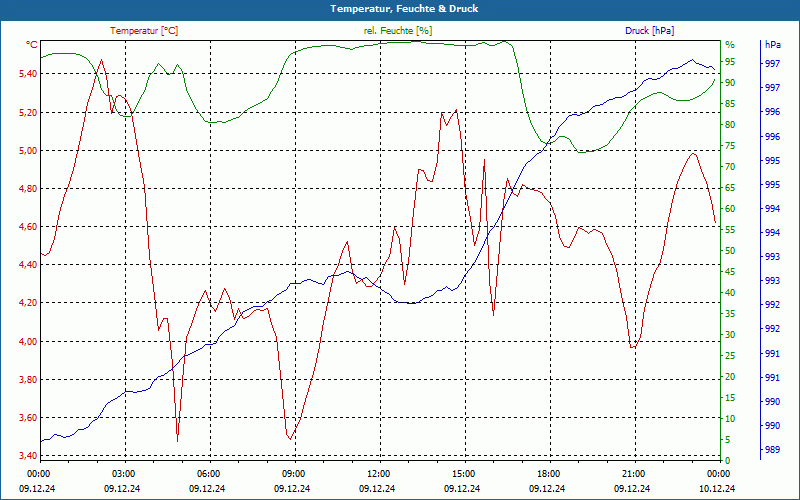Click the '21:00' time axis label
800x500 pixels.
[x=634, y=474]
